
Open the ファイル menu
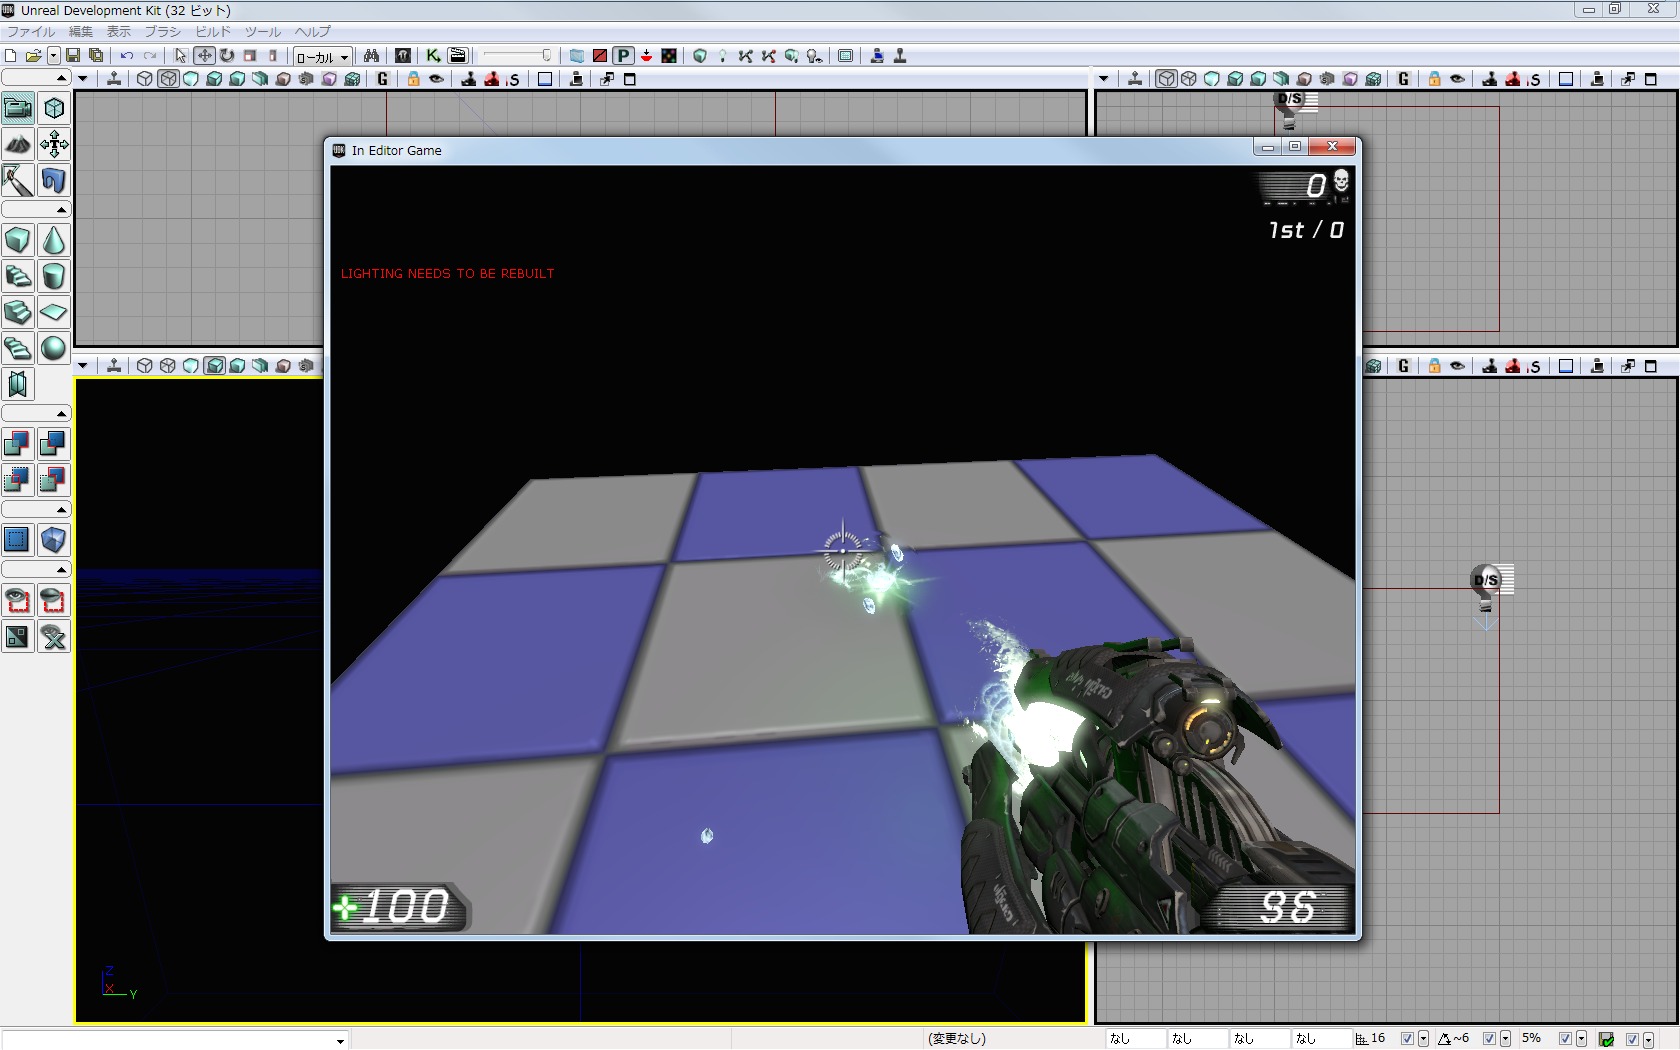31,32
